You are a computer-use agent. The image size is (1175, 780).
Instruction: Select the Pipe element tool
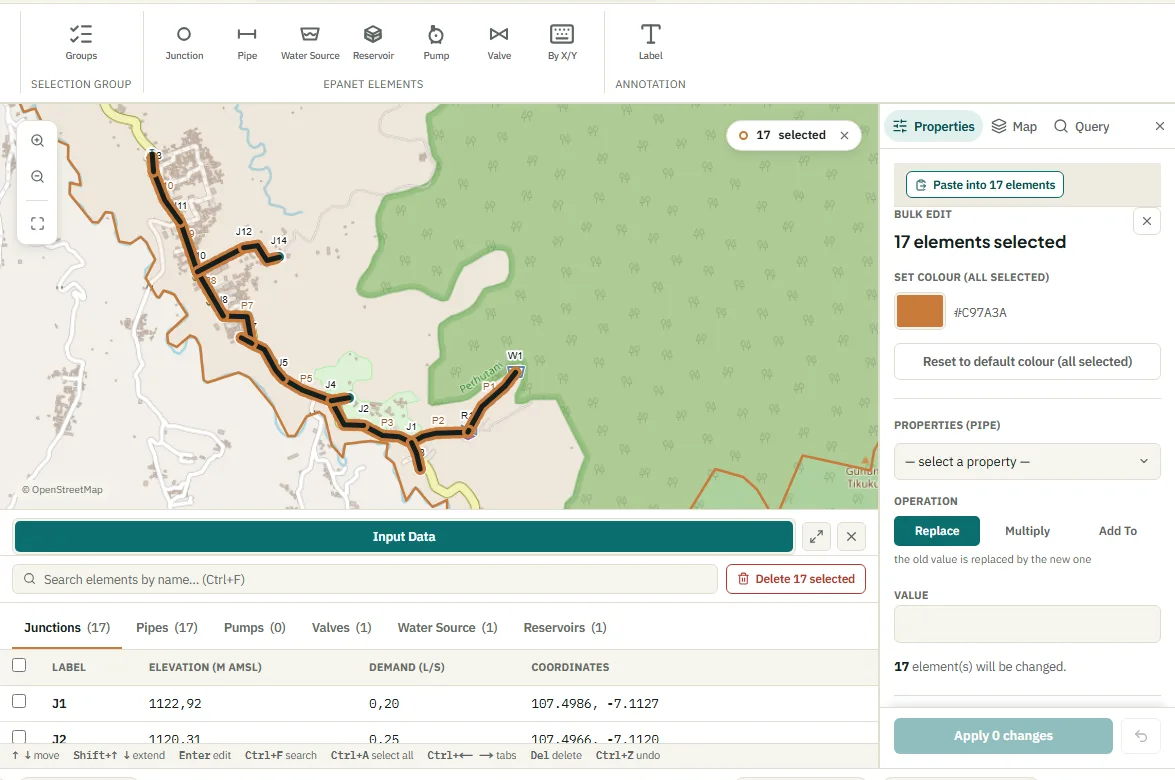click(247, 43)
